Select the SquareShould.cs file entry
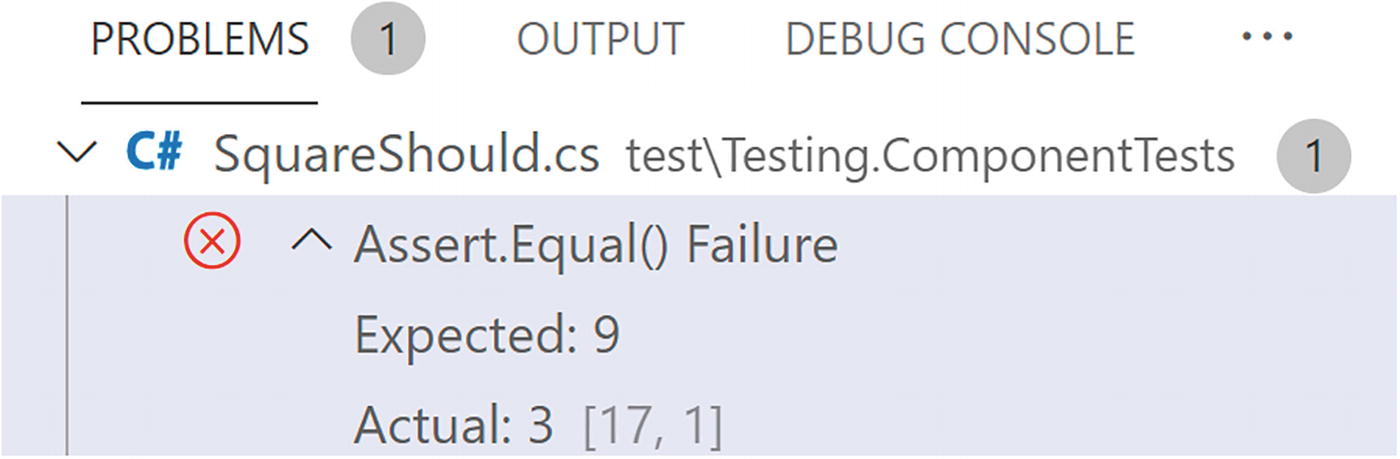 pos(406,156)
